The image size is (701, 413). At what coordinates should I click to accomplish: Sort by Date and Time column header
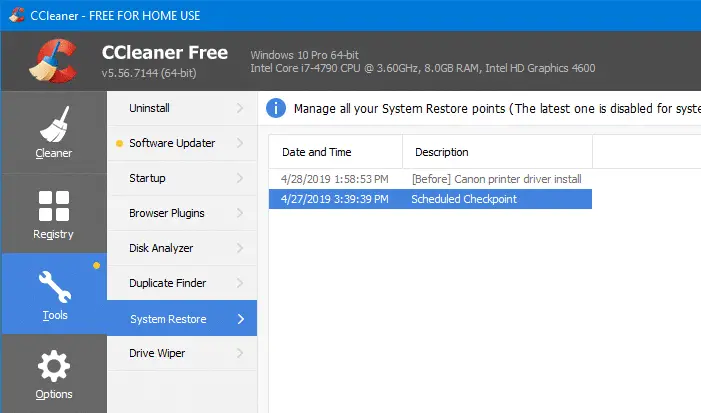pyautogui.click(x=335, y=152)
